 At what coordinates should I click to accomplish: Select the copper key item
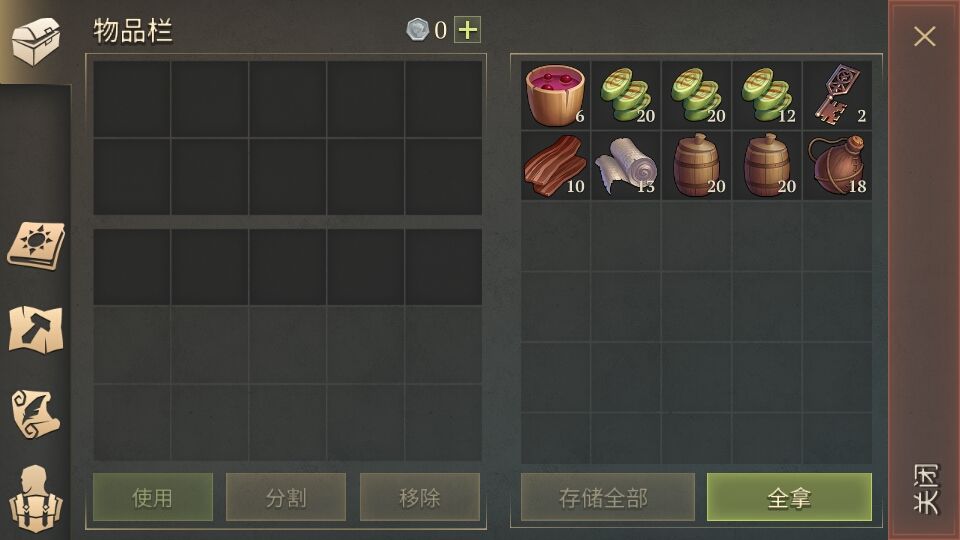tap(837, 95)
